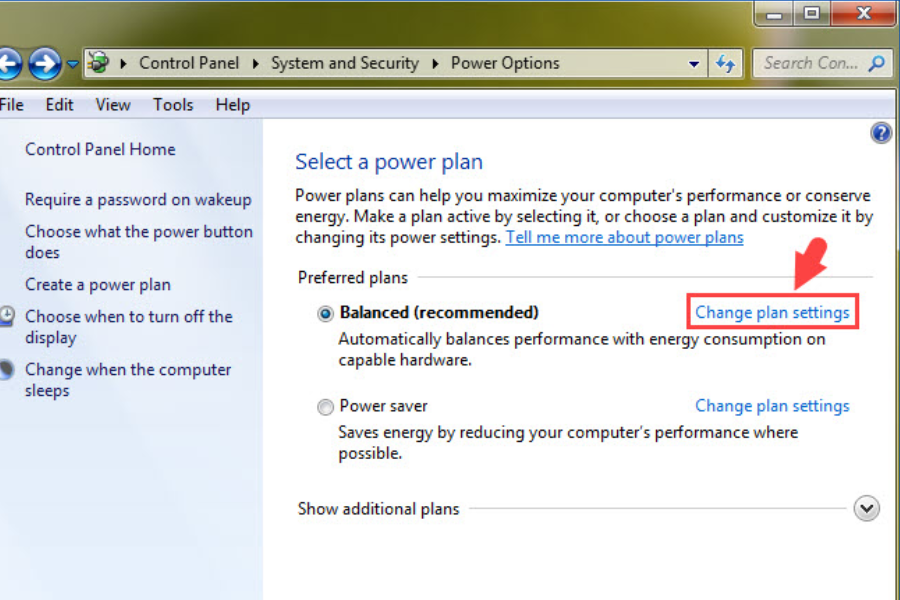
Task: Click the refresh icon beside address bar
Action: (x=726, y=63)
